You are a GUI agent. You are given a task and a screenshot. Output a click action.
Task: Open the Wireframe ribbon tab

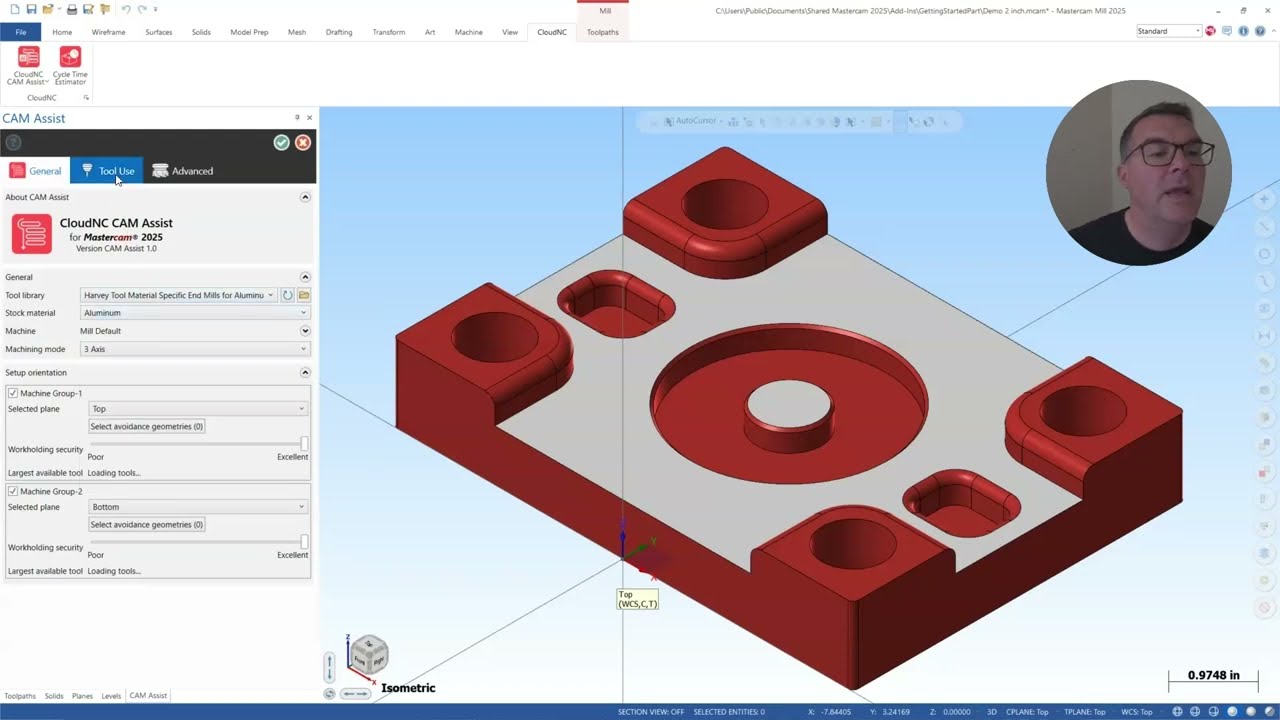[x=108, y=32]
